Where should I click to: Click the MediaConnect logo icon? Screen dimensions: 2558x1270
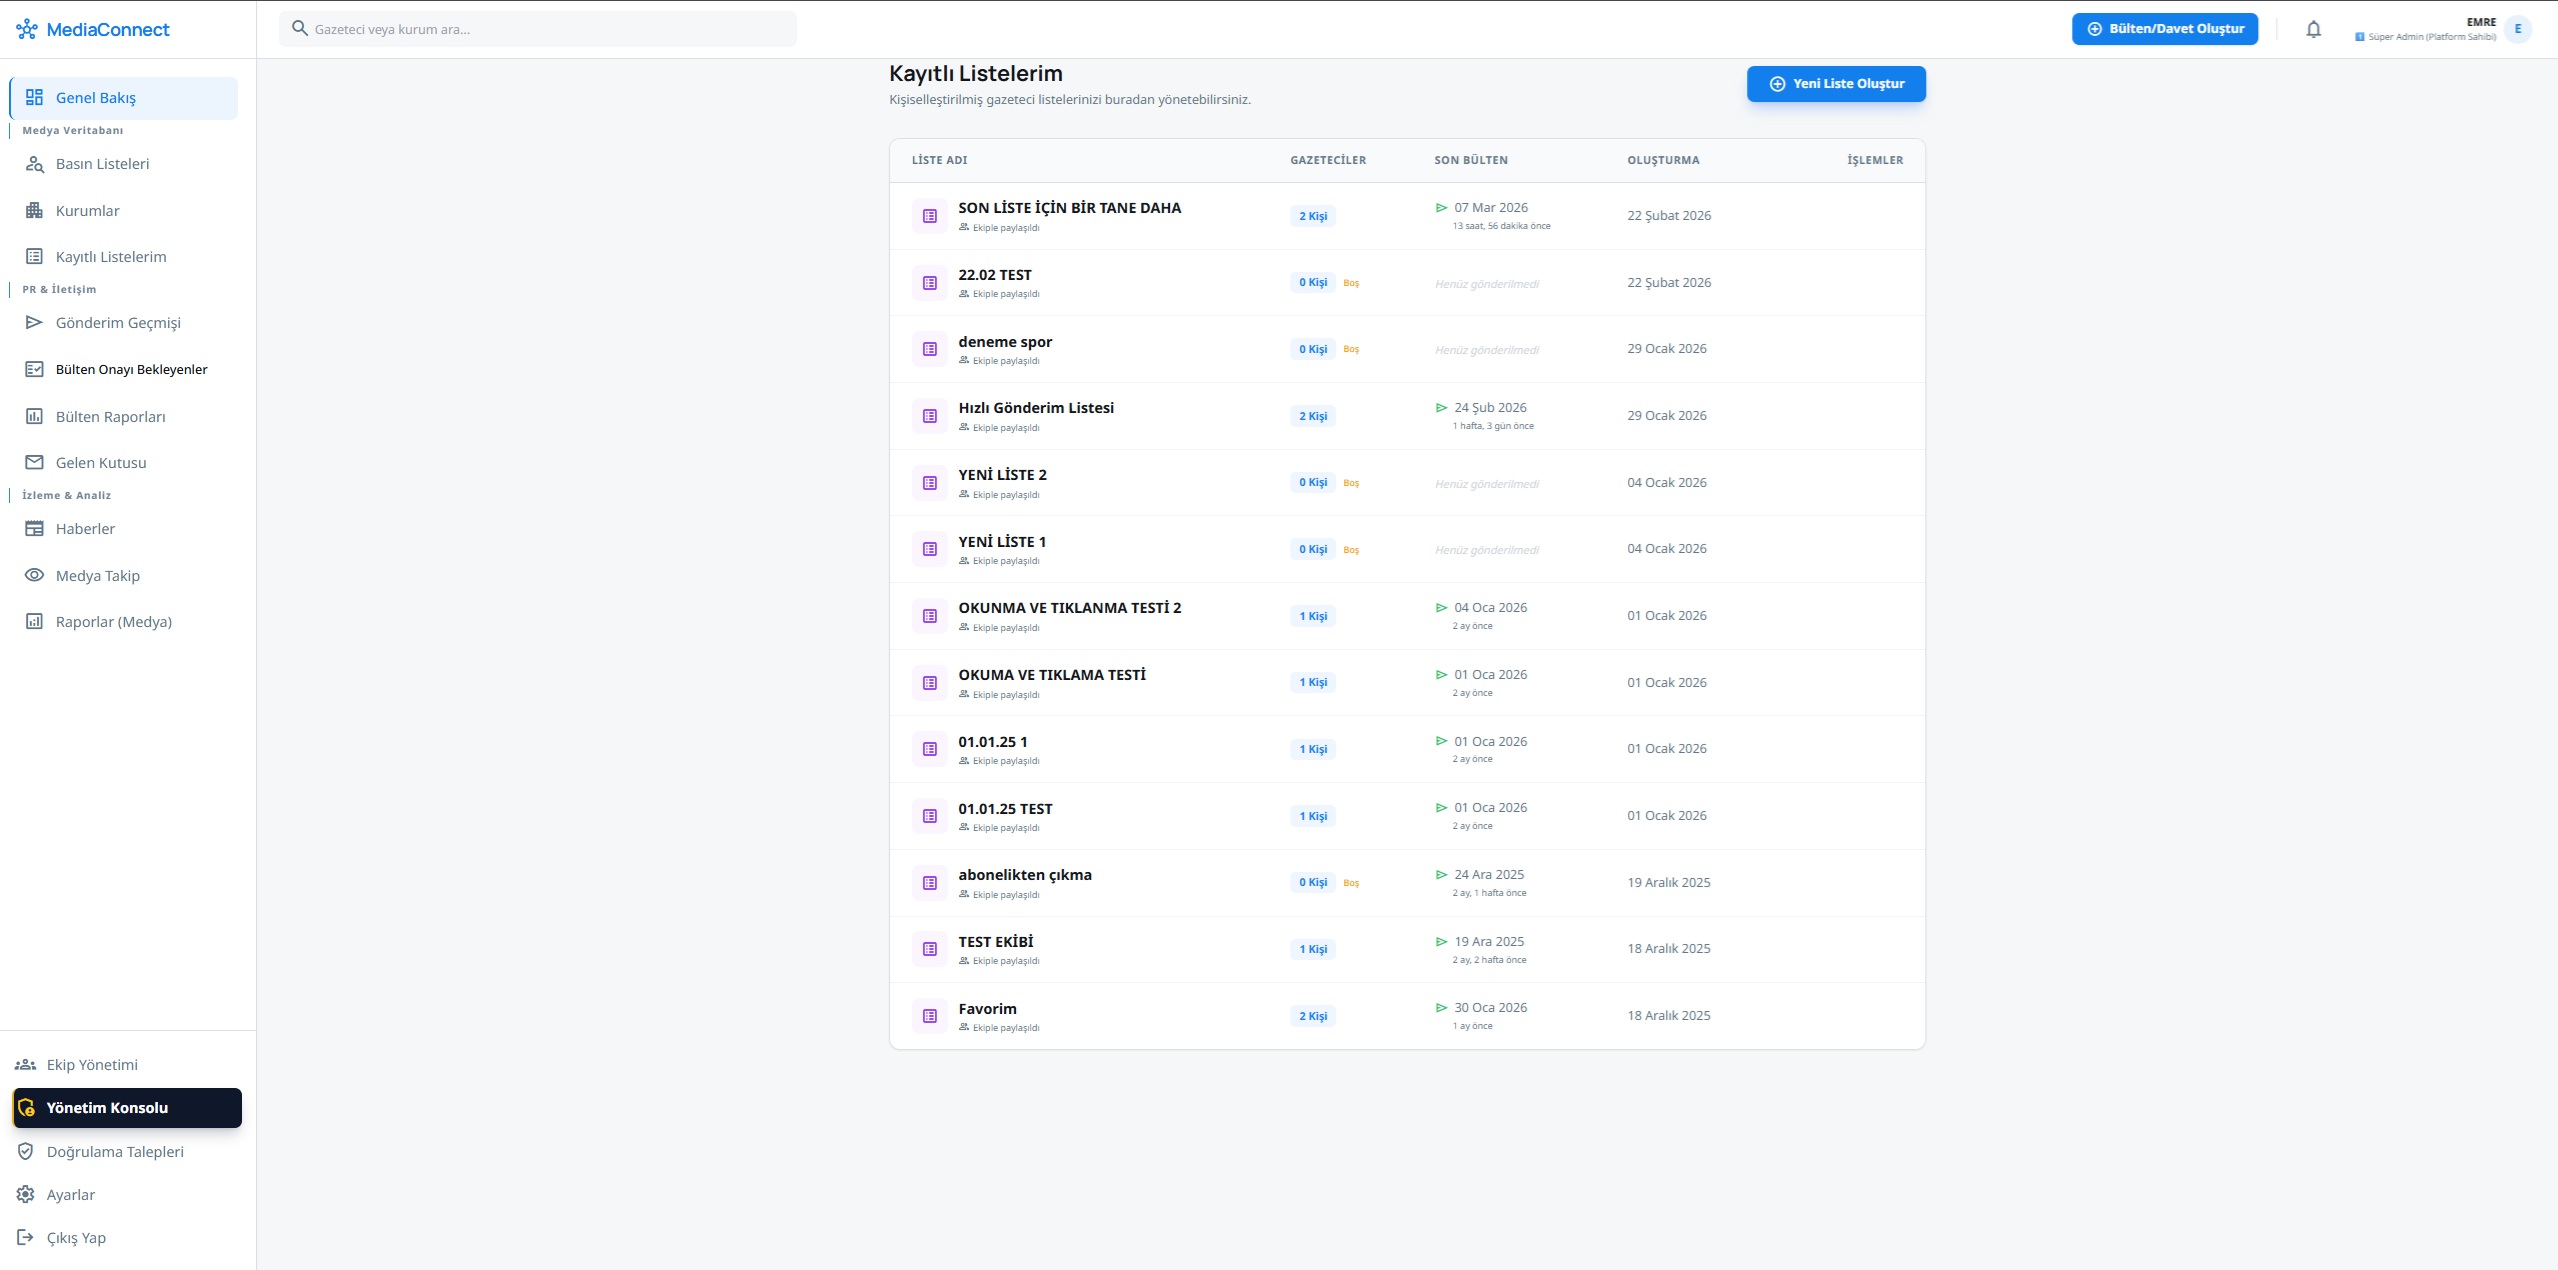coord(27,30)
